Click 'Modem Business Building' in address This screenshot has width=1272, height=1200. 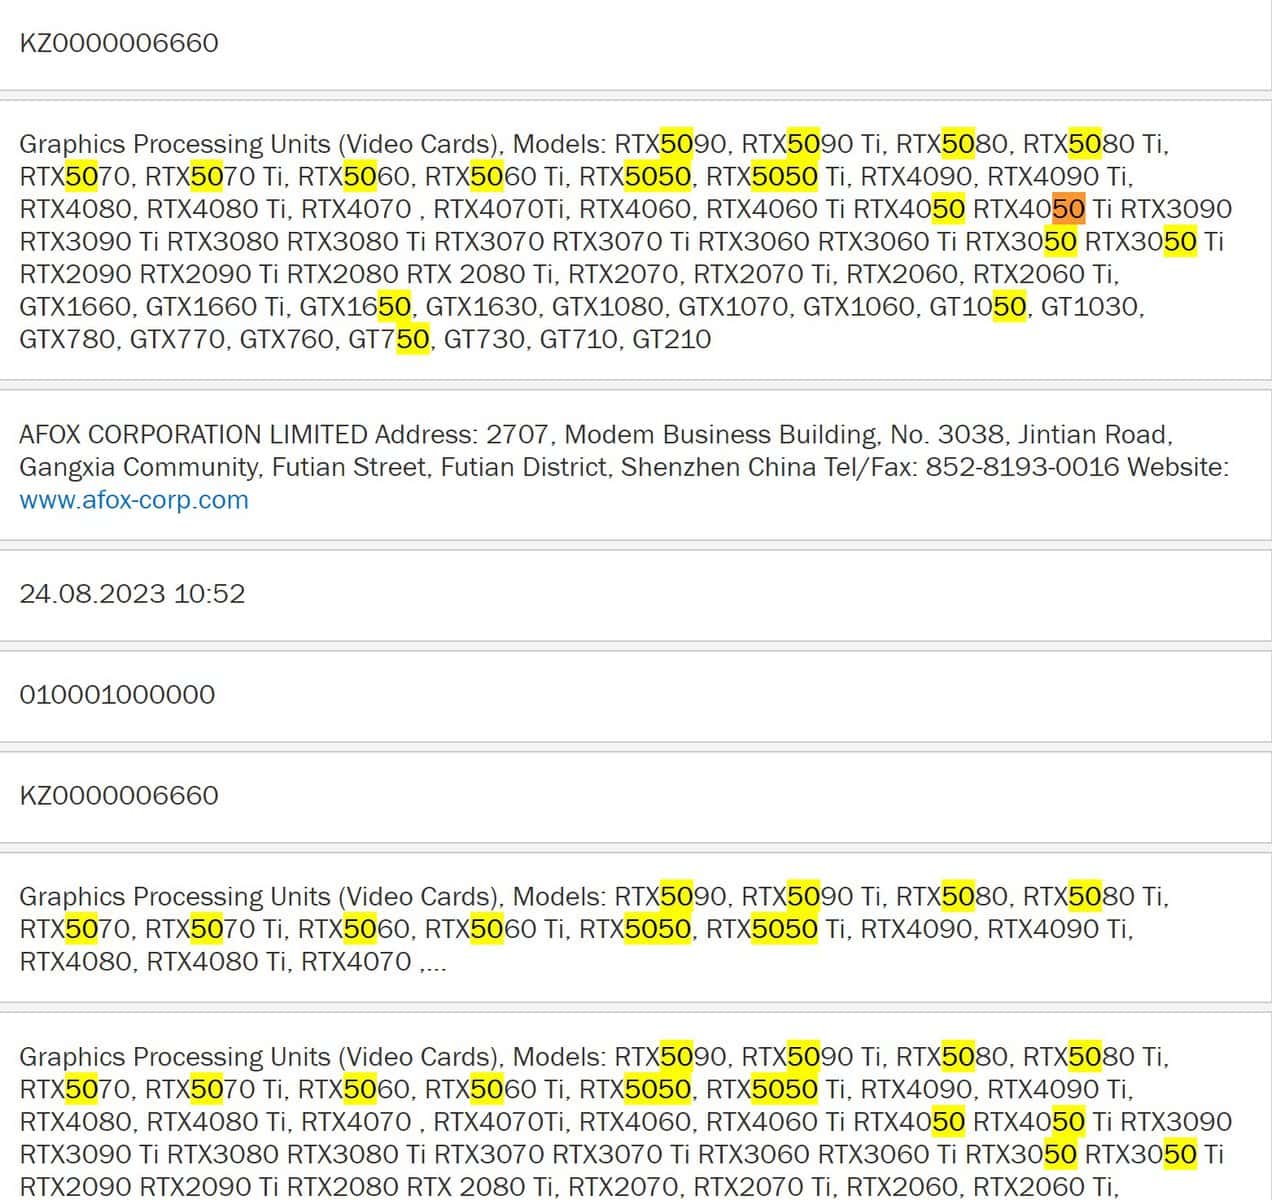[721, 435]
